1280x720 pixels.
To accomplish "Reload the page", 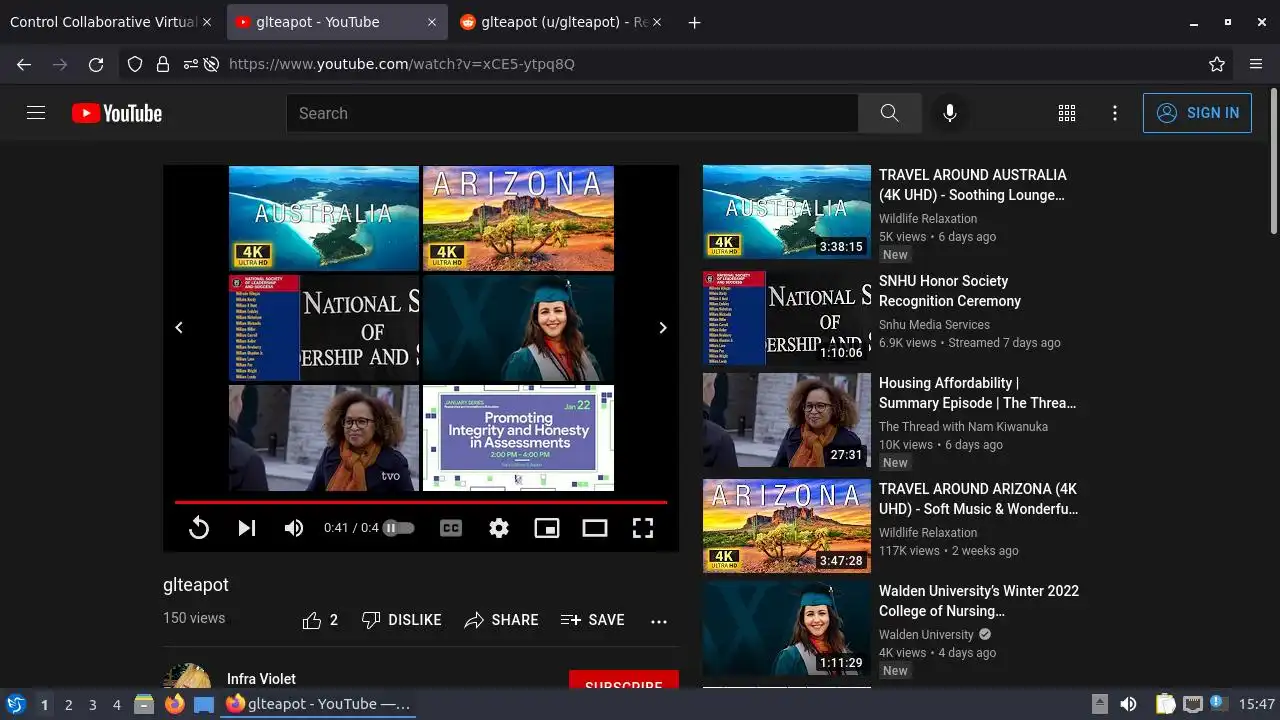I will pos(96,64).
